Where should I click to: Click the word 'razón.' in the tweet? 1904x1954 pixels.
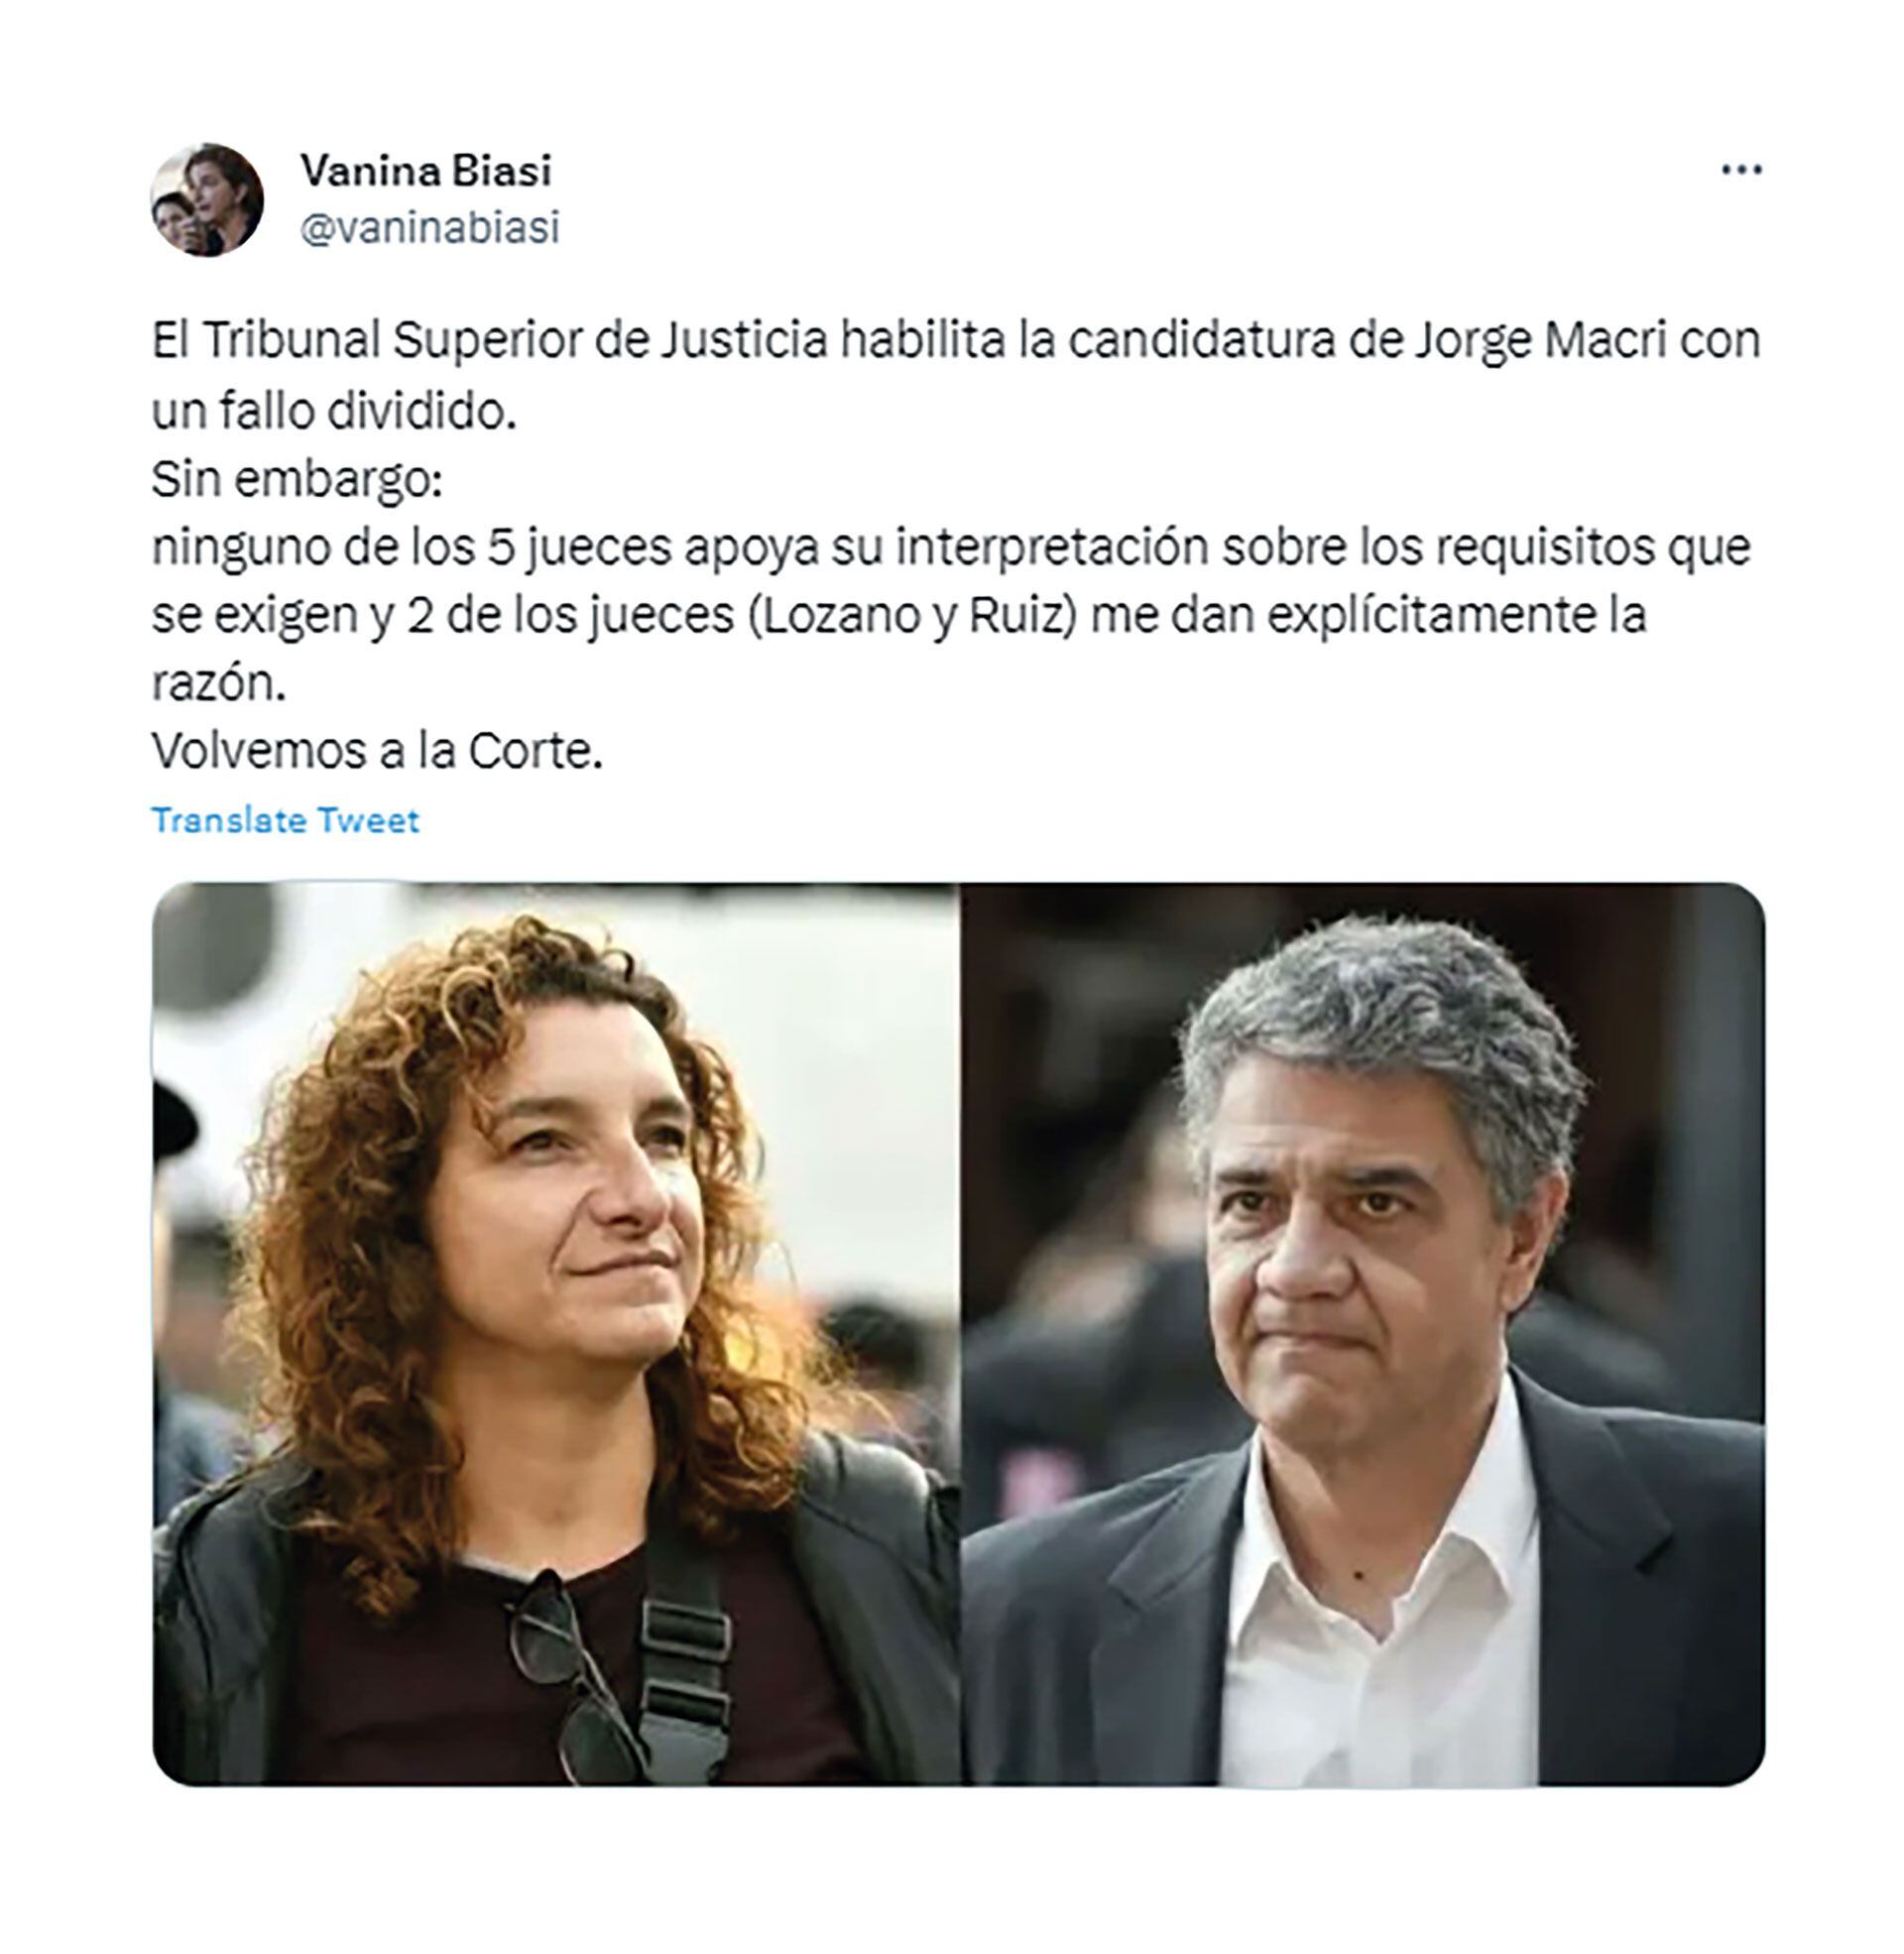click(218, 683)
